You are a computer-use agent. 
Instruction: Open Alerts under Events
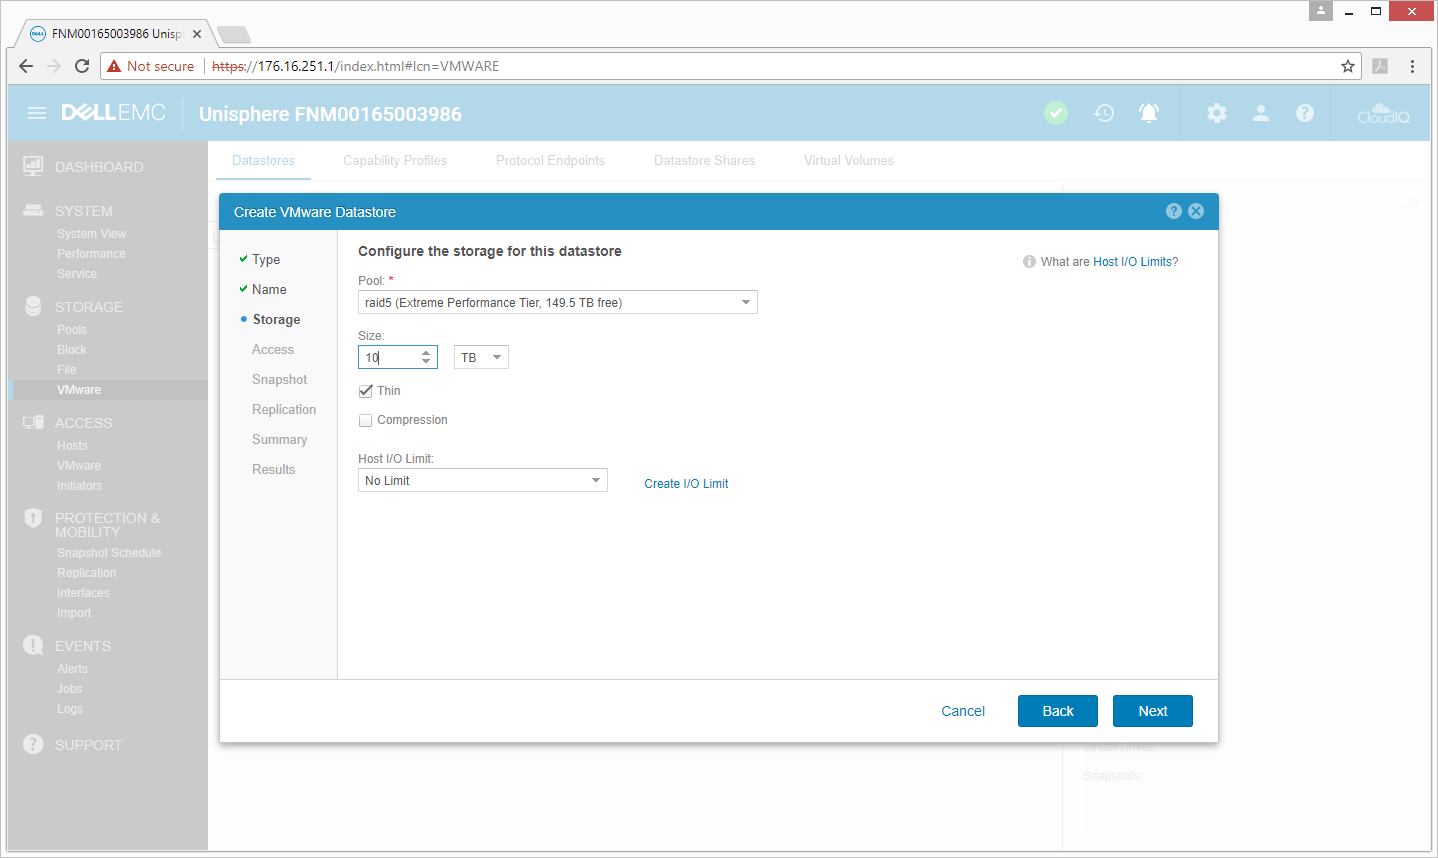pyautogui.click(x=72, y=669)
